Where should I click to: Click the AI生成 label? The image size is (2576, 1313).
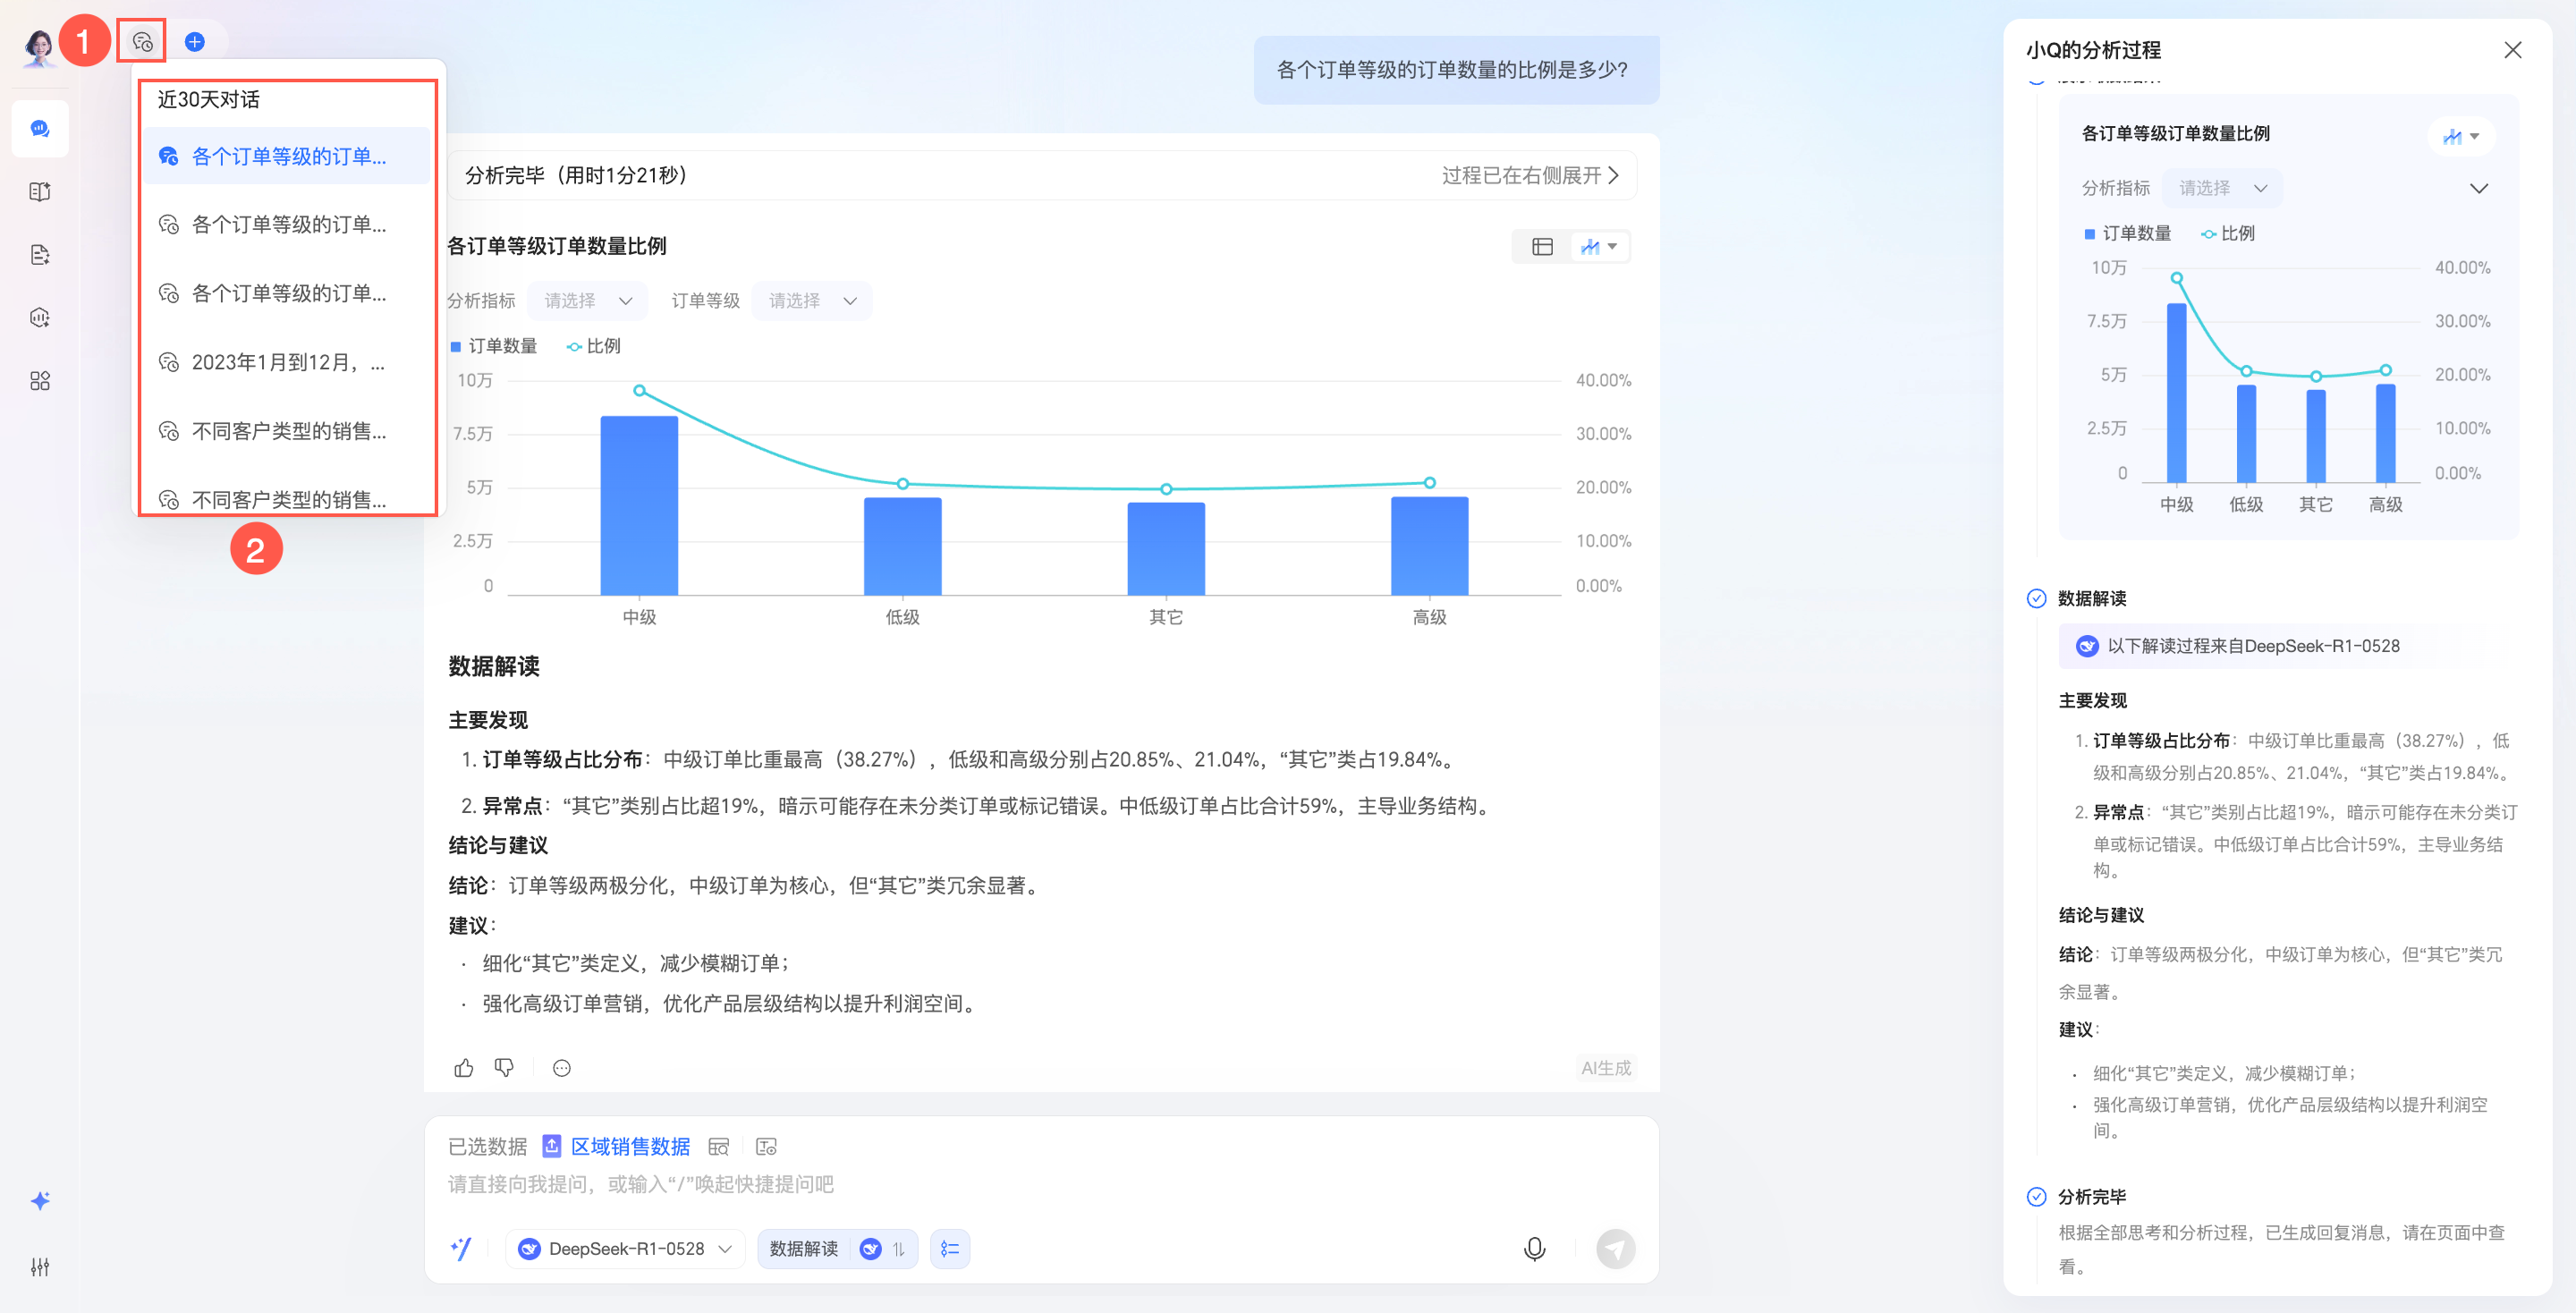click(1605, 1068)
